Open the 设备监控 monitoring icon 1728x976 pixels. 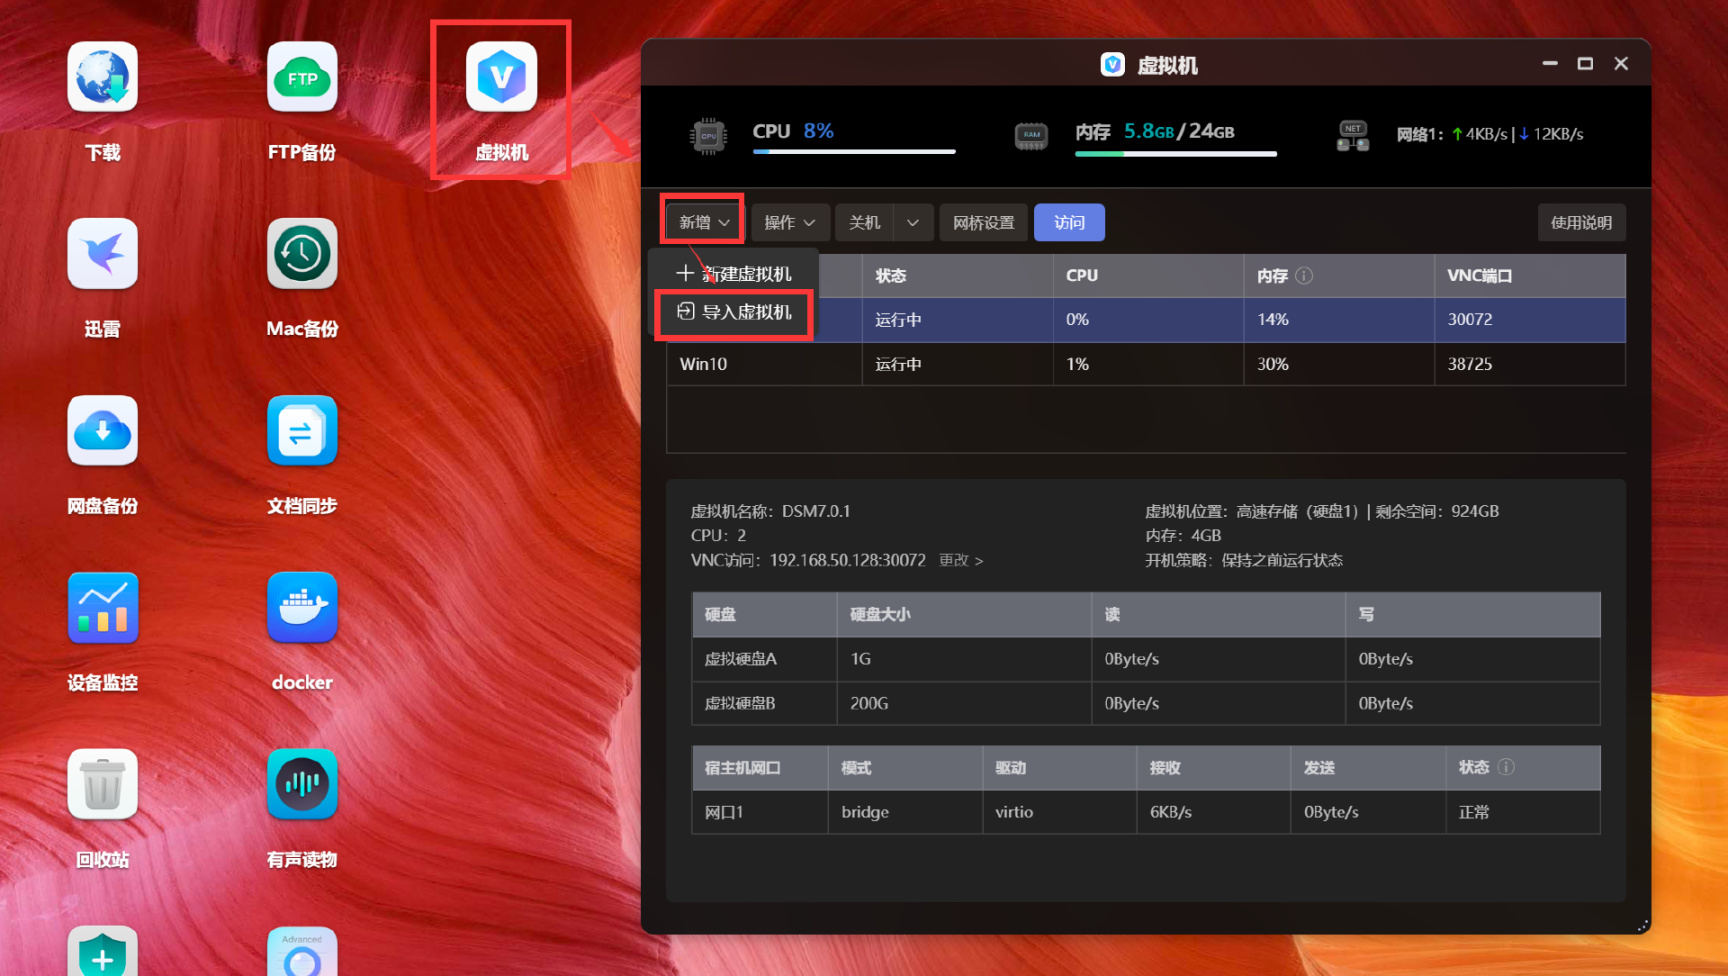click(102, 608)
